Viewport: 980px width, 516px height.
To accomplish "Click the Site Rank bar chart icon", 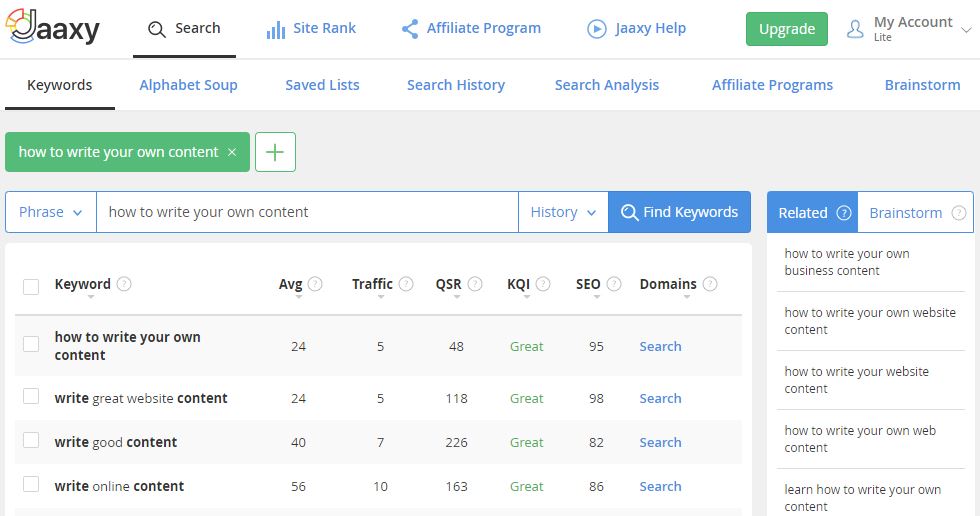I will click(276, 29).
